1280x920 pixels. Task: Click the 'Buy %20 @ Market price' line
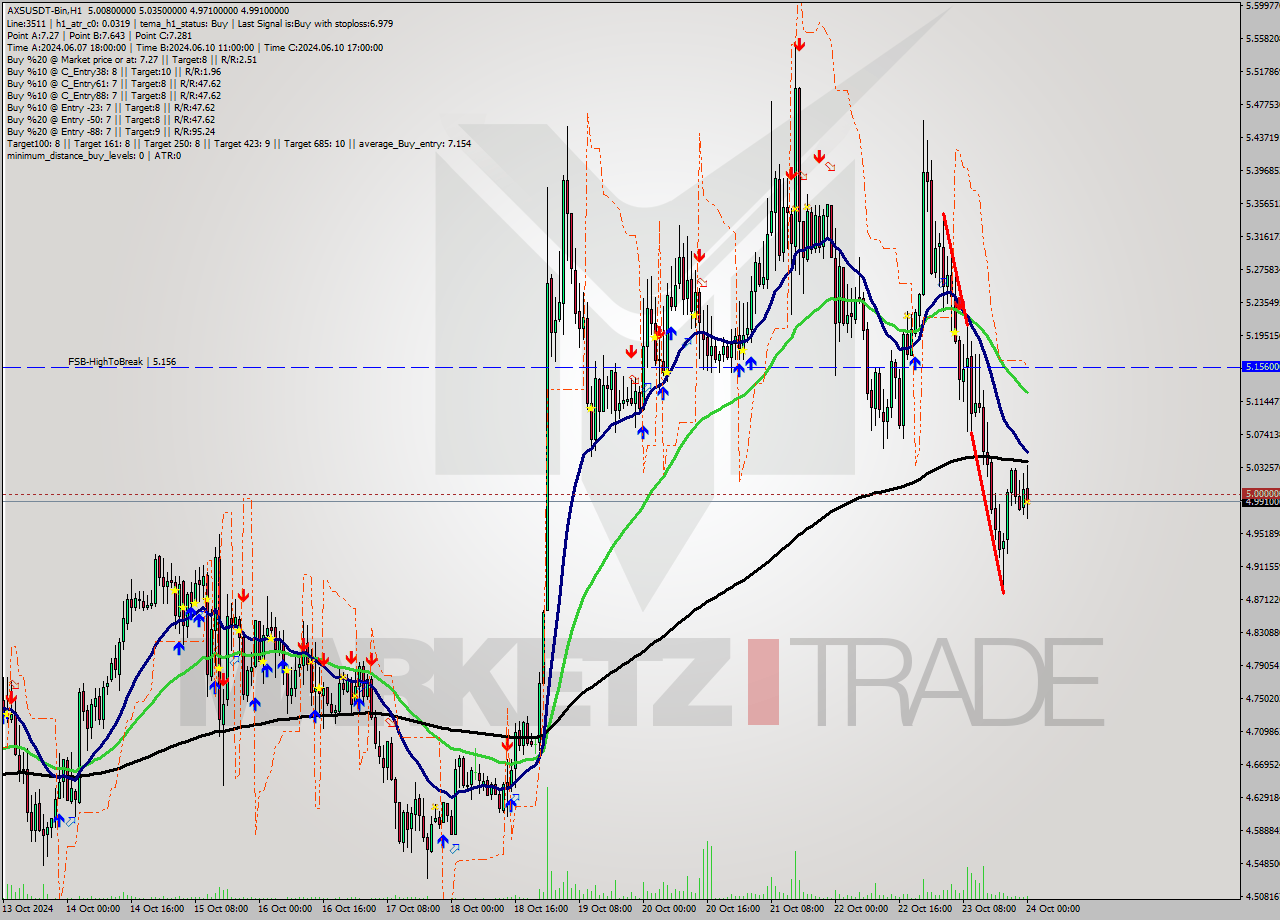click(x=131, y=60)
